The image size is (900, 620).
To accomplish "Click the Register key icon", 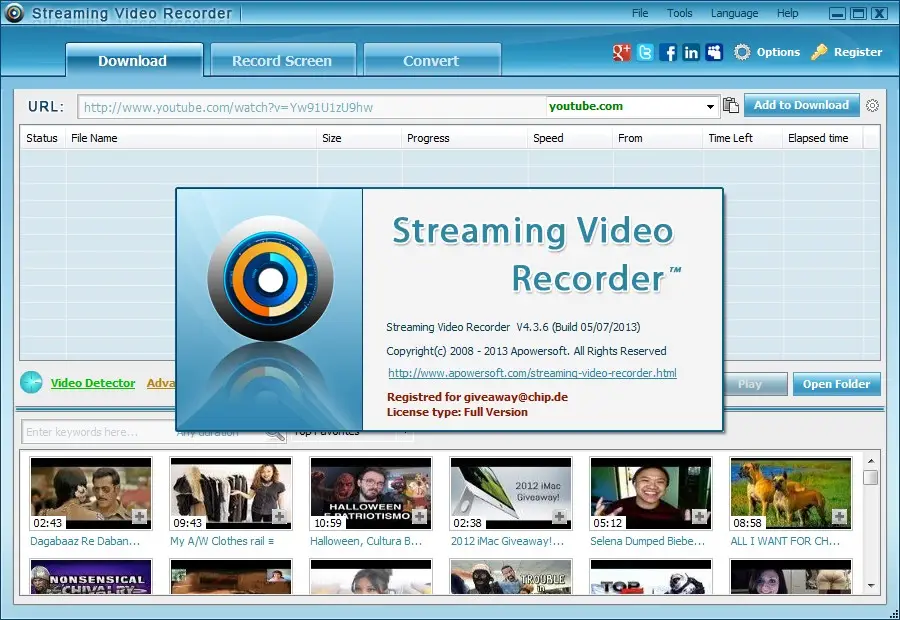I will point(819,52).
